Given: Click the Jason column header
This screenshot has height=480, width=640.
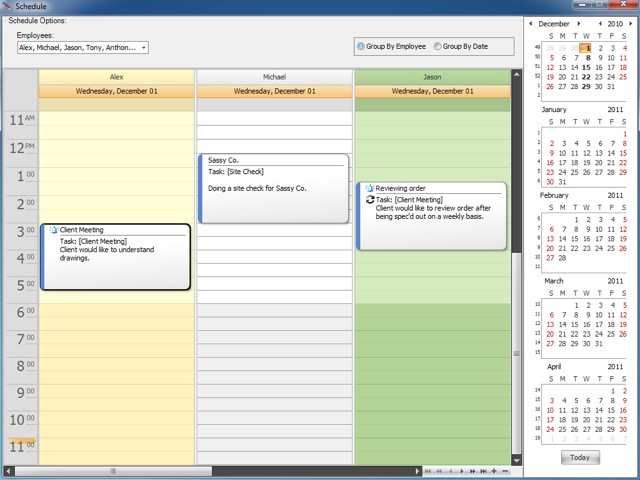Looking at the screenshot, I should pyautogui.click(x=432, y=76).
